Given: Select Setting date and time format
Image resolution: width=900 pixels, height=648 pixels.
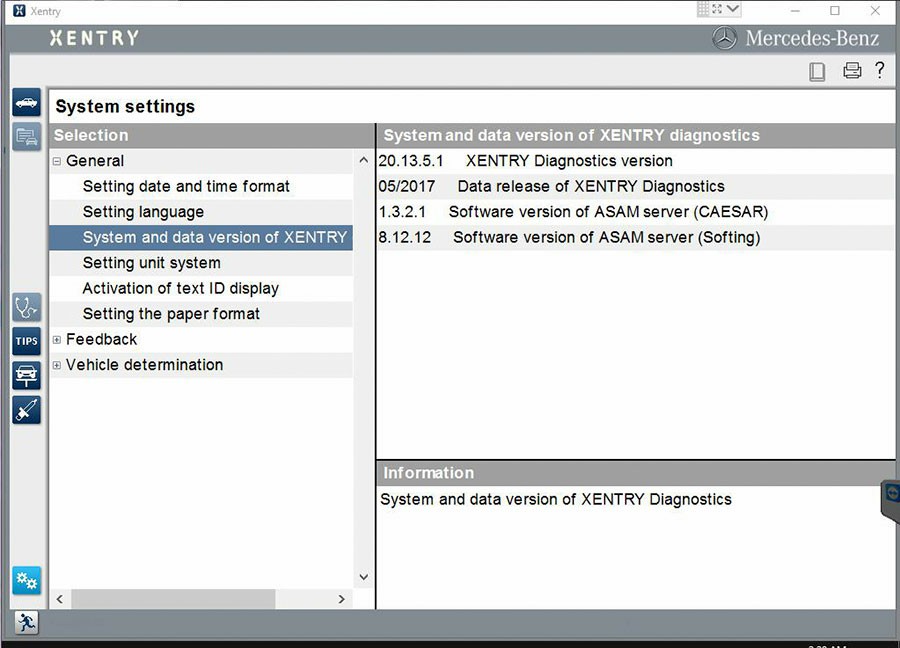Looking at the screenshot, I should point(186,187).
